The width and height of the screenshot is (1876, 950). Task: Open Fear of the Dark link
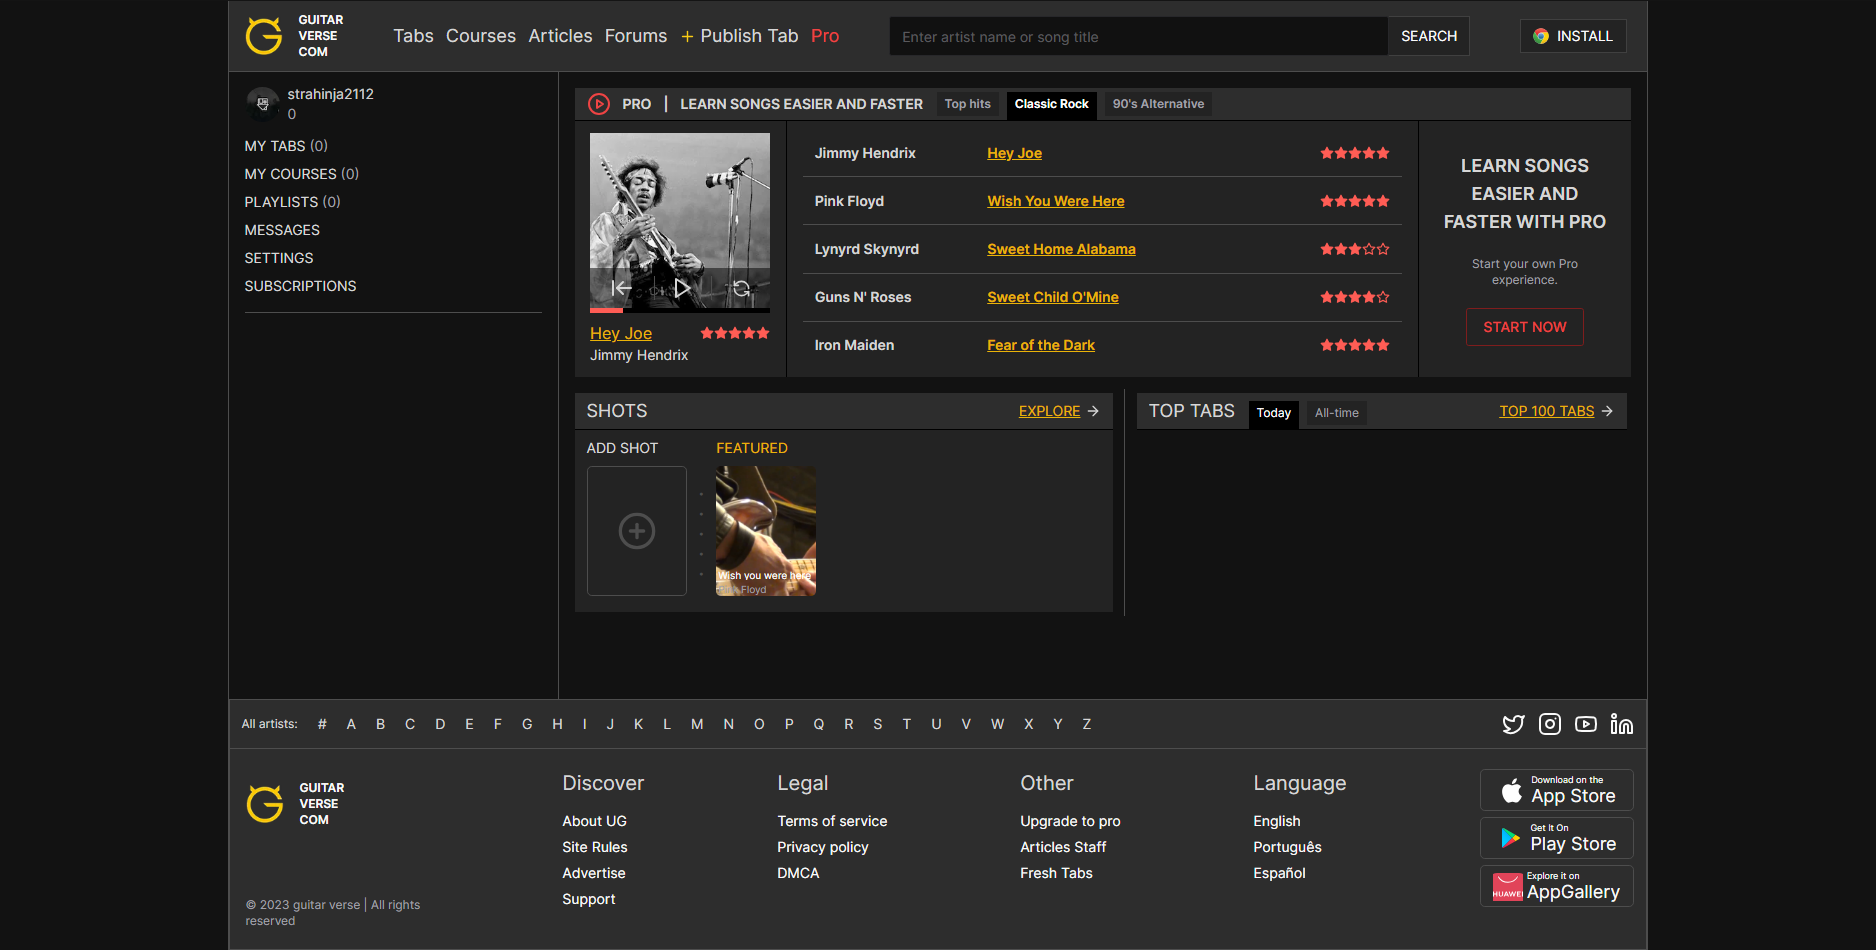tap(1041, 345)
